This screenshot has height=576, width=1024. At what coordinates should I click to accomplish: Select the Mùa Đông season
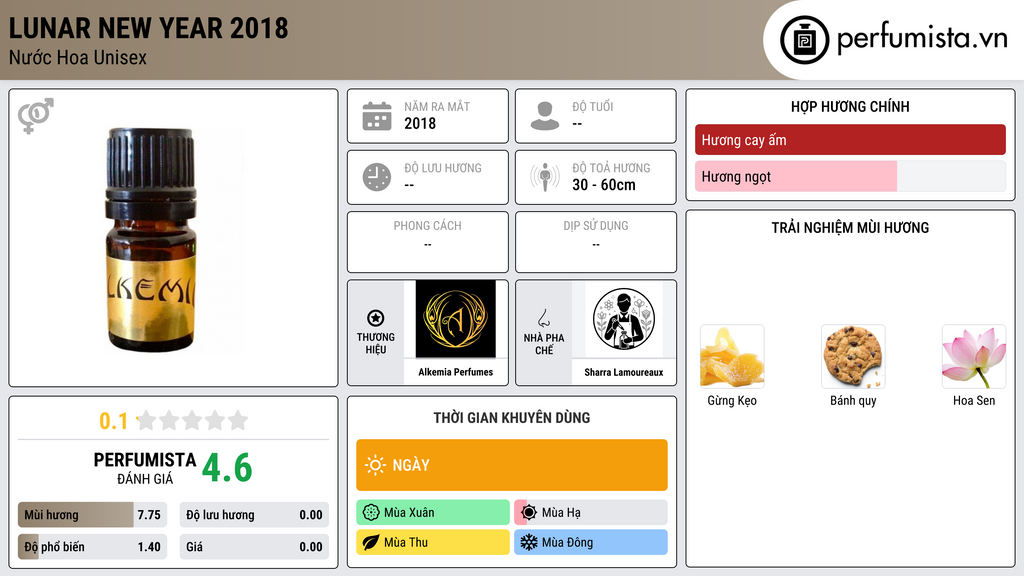[591, 543]
